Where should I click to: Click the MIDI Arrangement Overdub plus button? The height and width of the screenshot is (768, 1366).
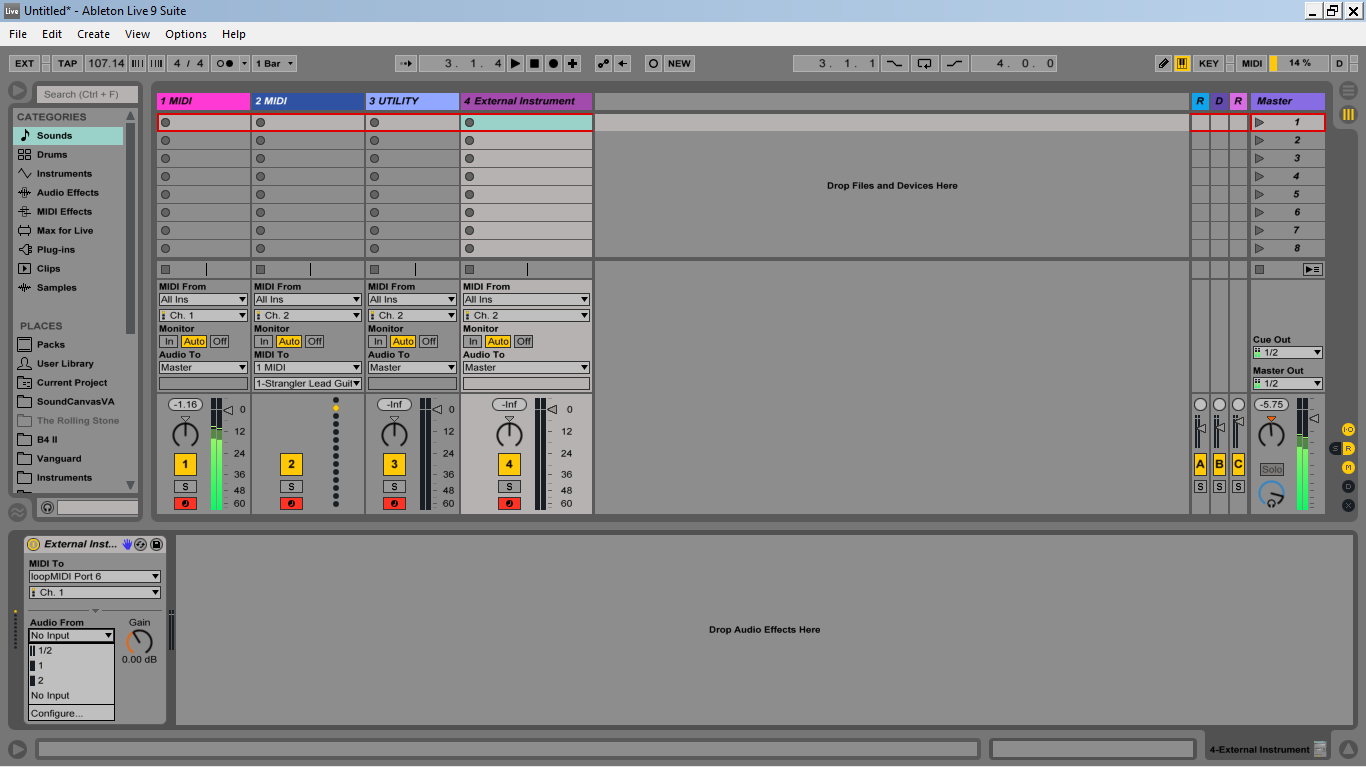573,63
